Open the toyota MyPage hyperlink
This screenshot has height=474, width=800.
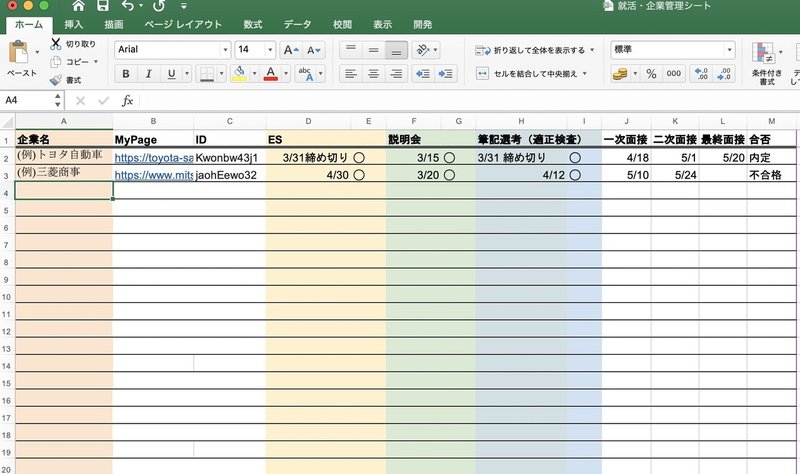pyautogui.click(x=154, y=158)
